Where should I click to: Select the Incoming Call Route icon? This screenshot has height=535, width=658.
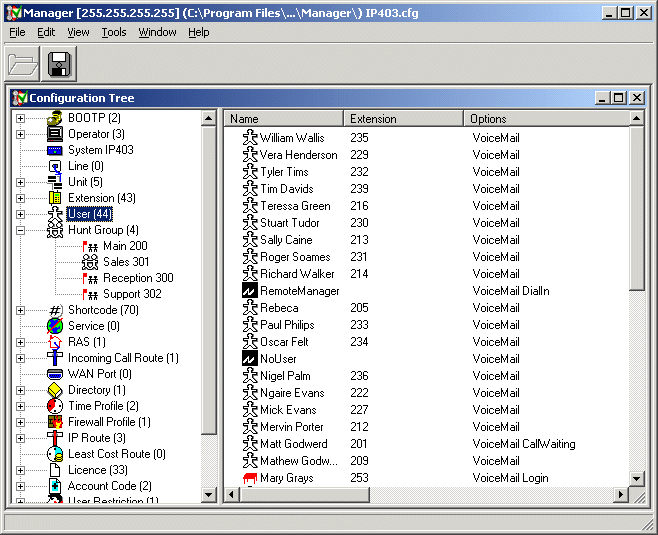point(55,358)
